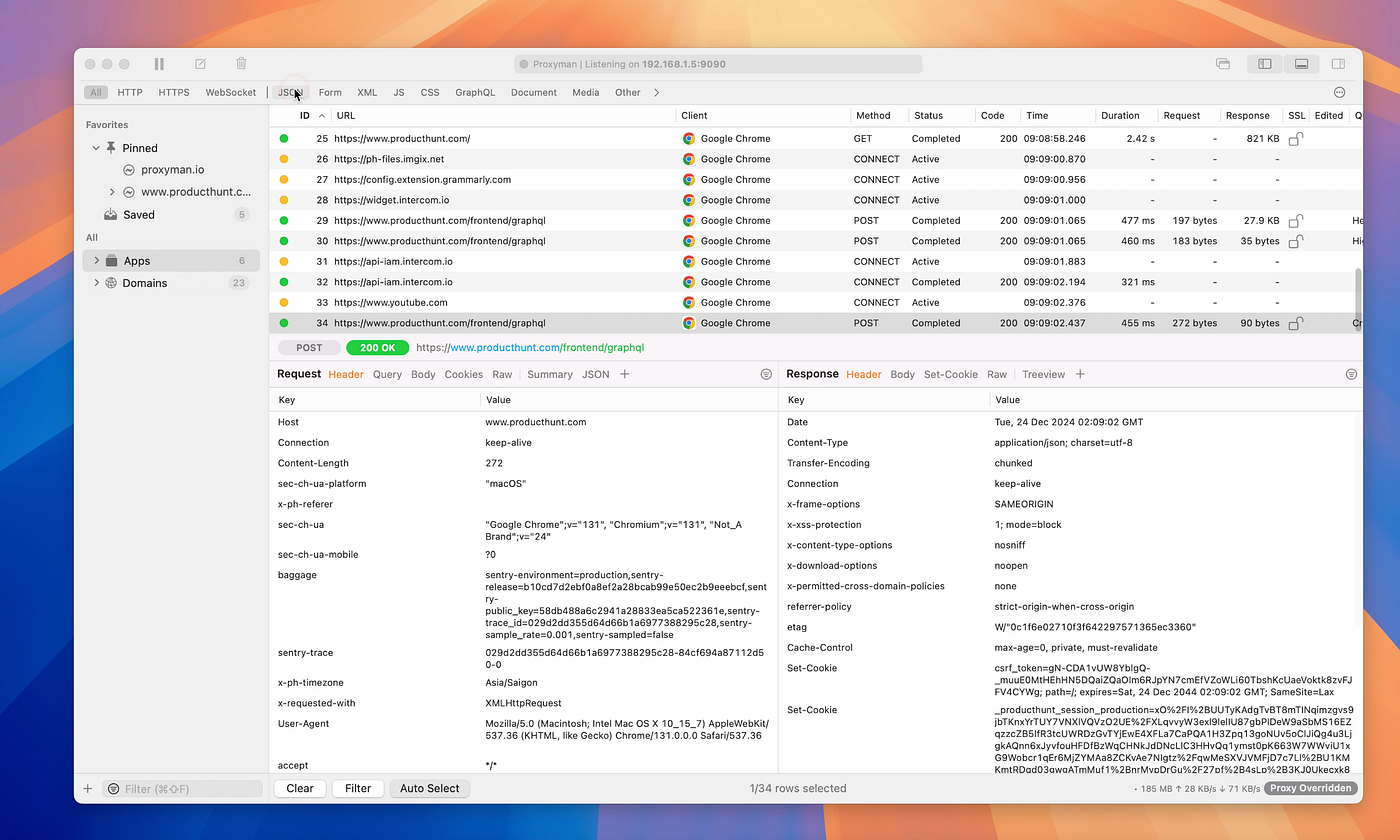Click the overlapping windows icon in toolbar
The height and width of the screenshot is (840, 1400).
click(1222, 64)
